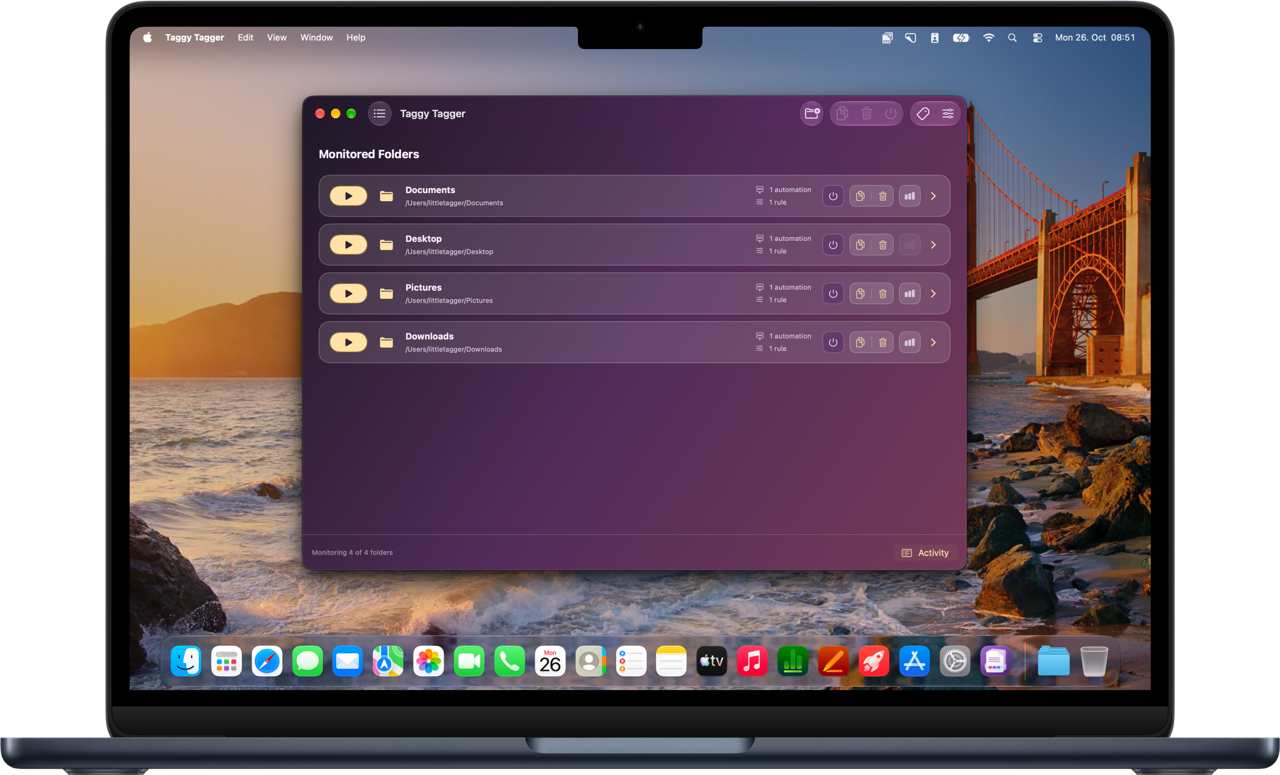
Task: Copy the Desktop folder configuration
Action: click(860, 245)
